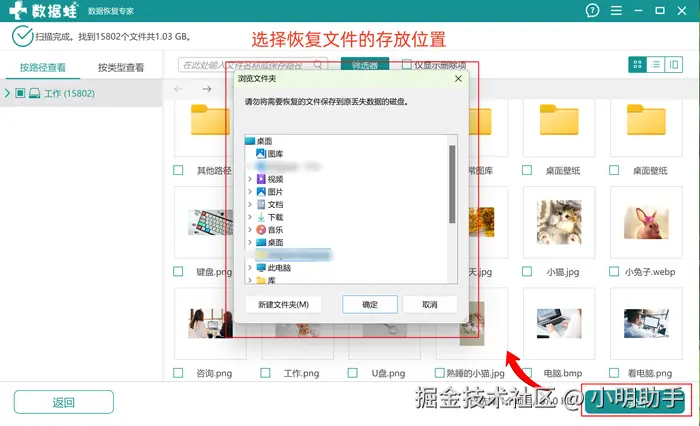Viewport: 700px width, 426px height.
Task: Open the 电脑.bmp laptop thumbnail
Action: coord(559,323)
